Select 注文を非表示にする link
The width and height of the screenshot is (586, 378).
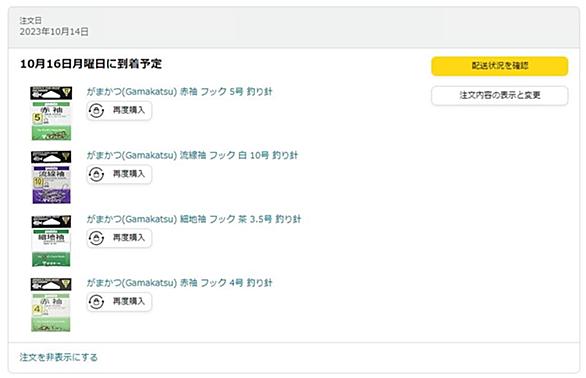click(x=58, y=357)
